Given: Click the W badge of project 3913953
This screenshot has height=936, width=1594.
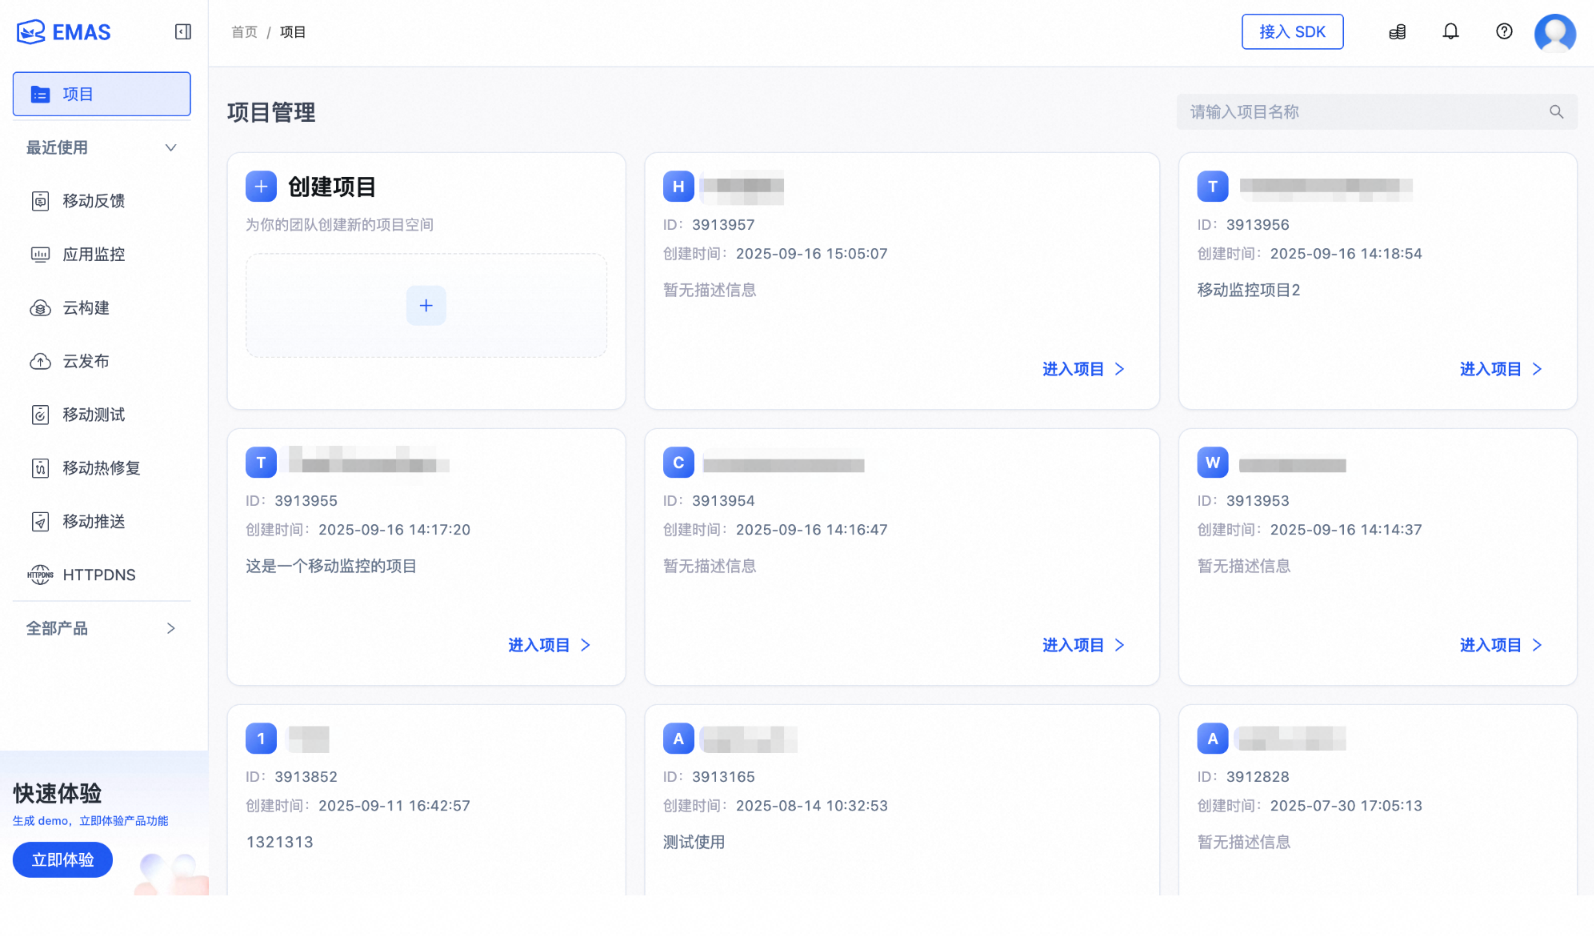Looking at the screenshot, I should click(x=1213, y=463).
